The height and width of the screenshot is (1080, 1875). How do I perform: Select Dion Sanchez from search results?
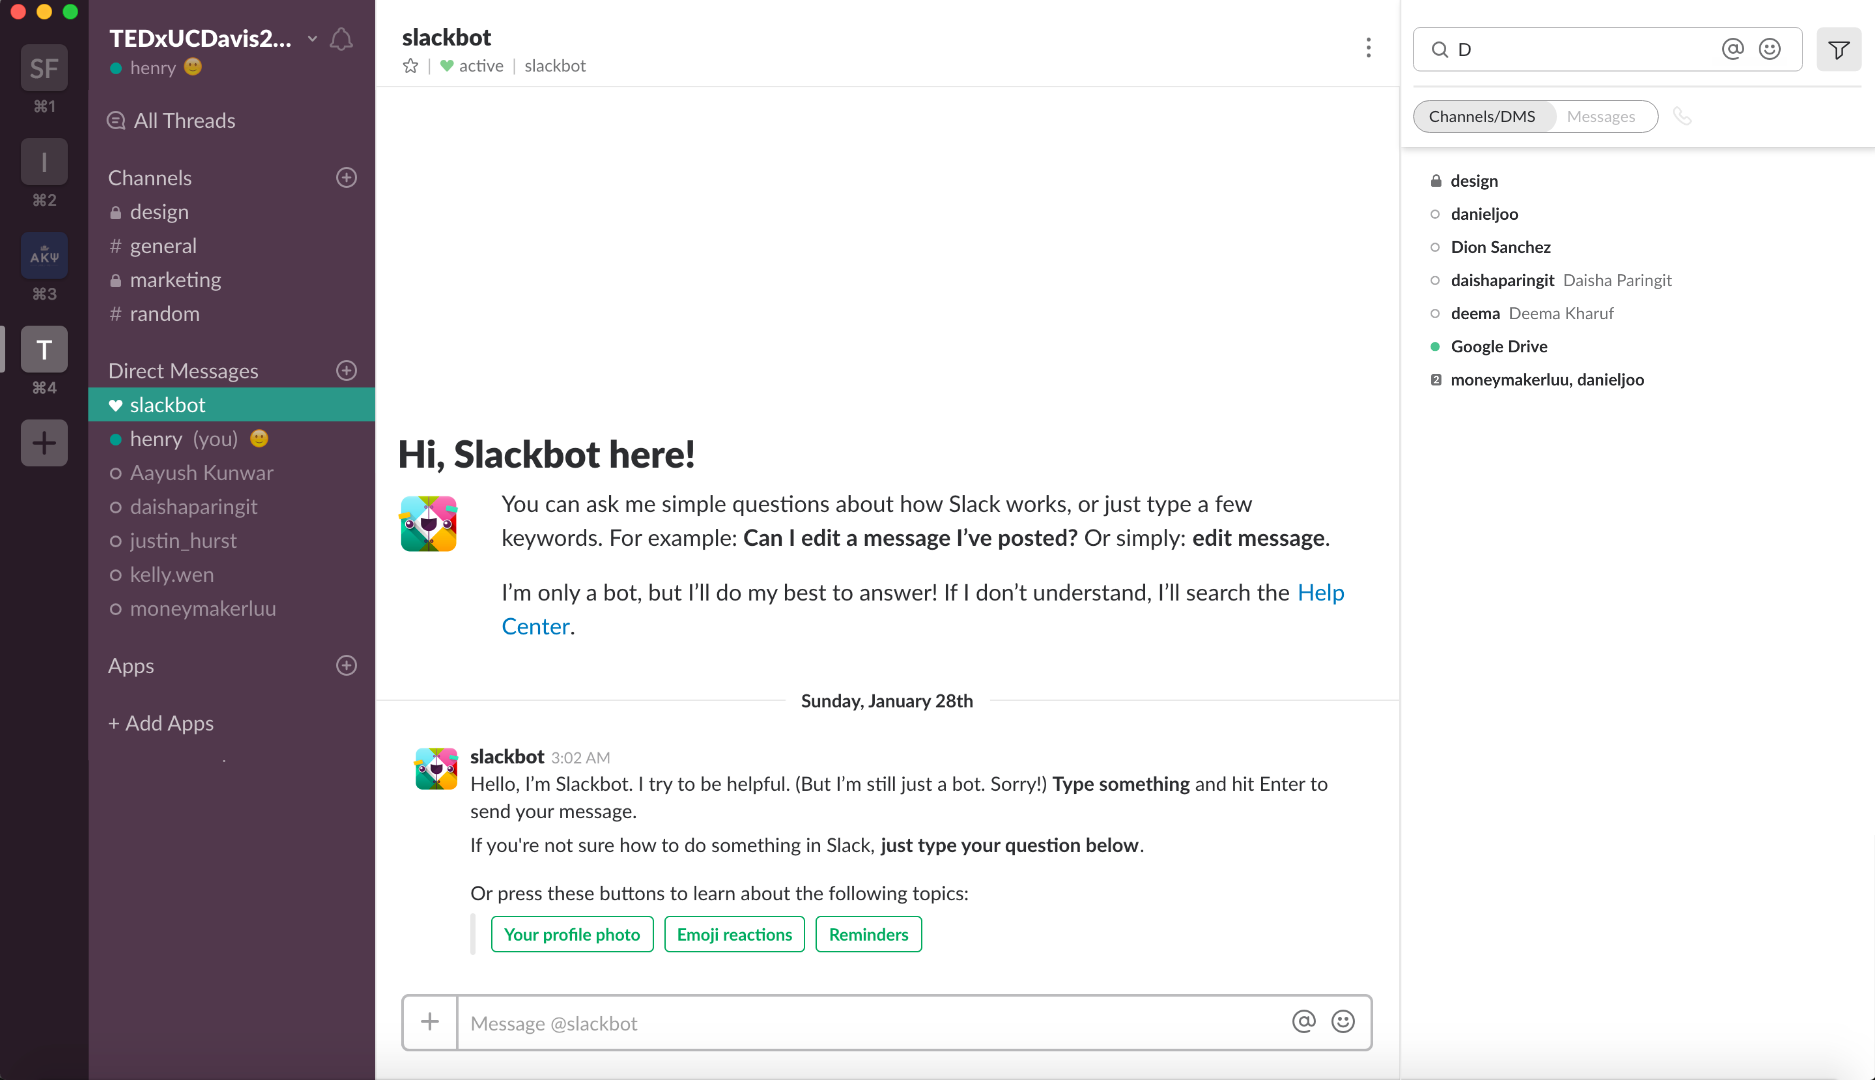1500,247
